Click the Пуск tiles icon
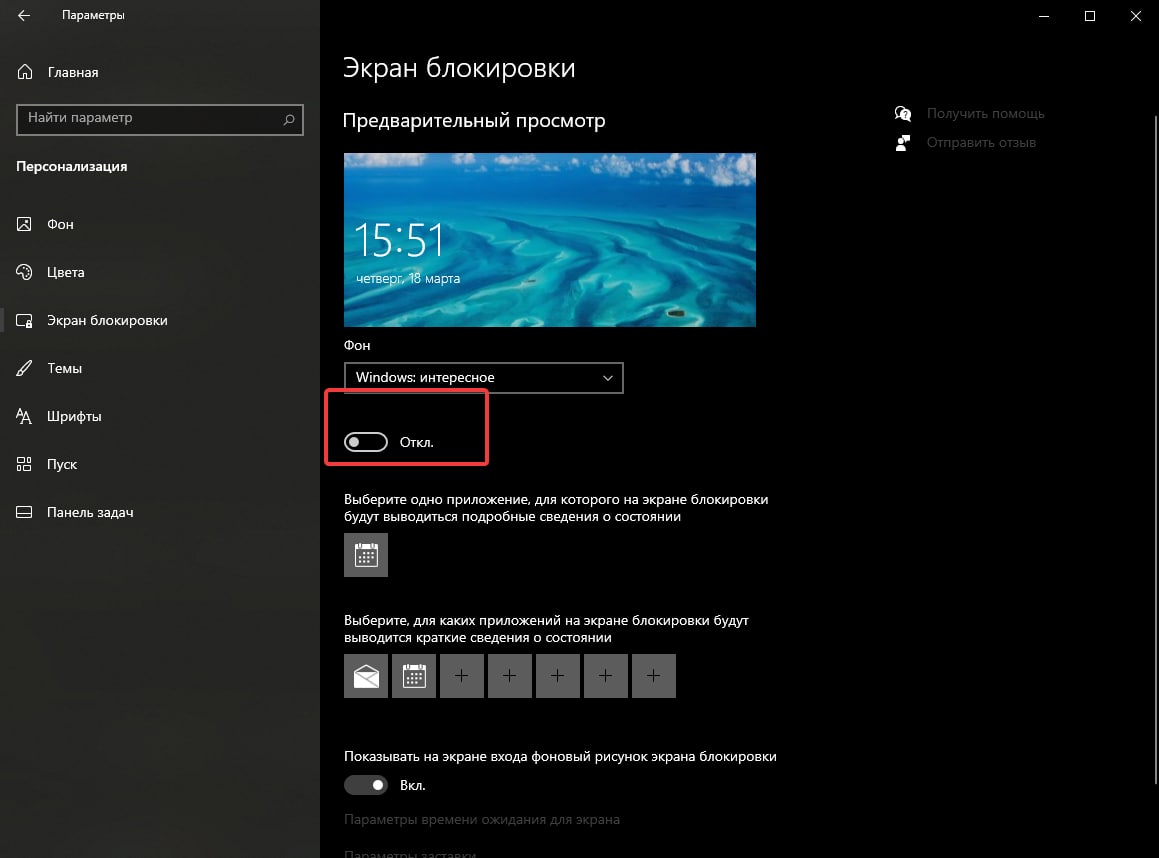Viewport: 1159px width, 858px height. 24,464
